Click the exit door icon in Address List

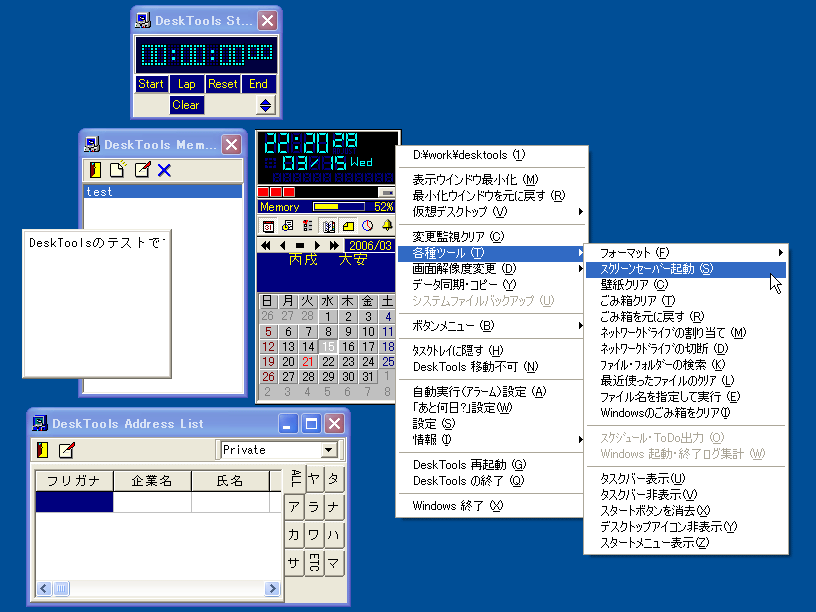43,450
